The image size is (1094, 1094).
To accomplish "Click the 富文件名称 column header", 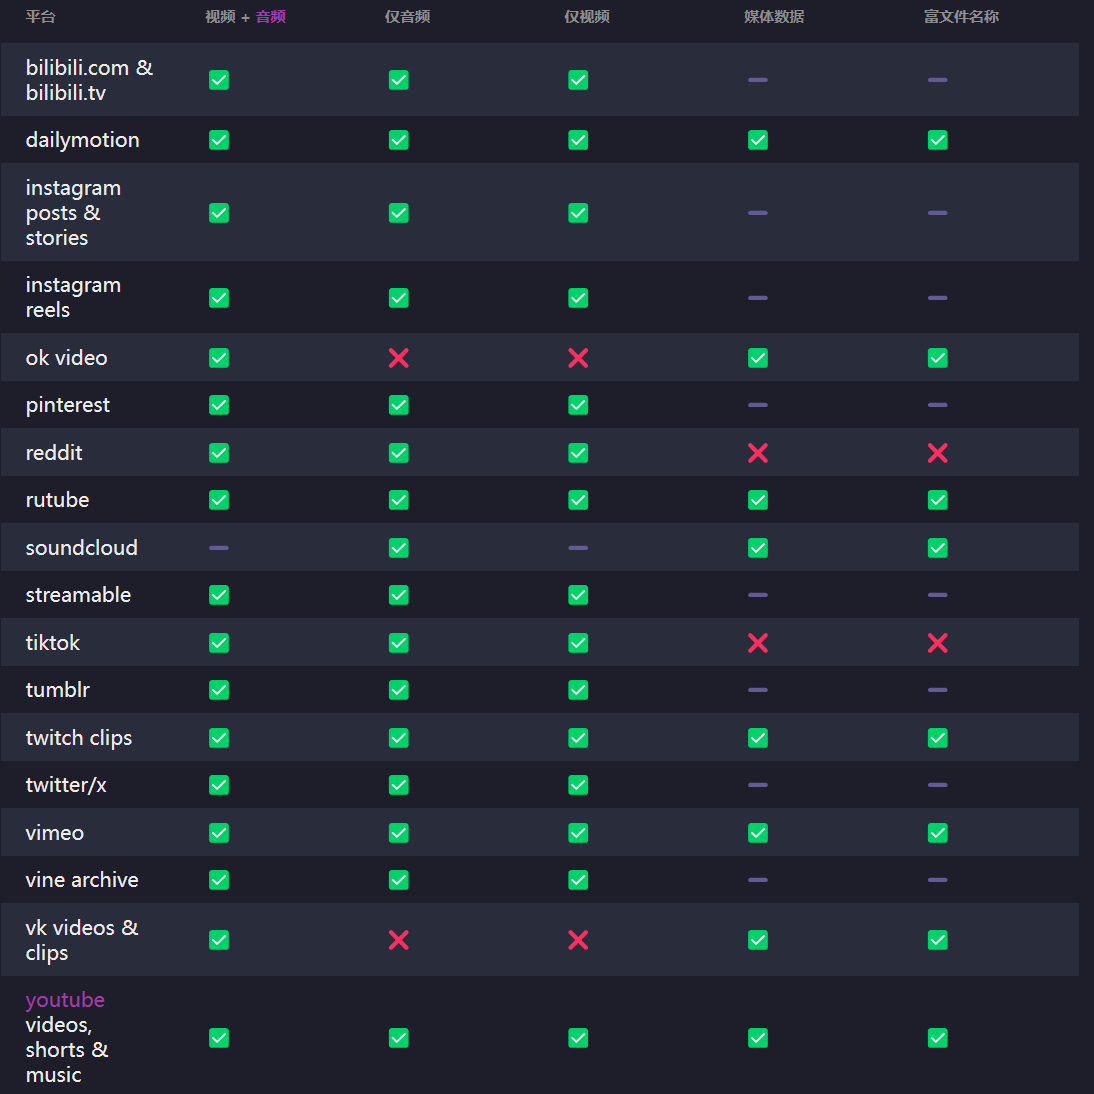I will coord(961,17).
